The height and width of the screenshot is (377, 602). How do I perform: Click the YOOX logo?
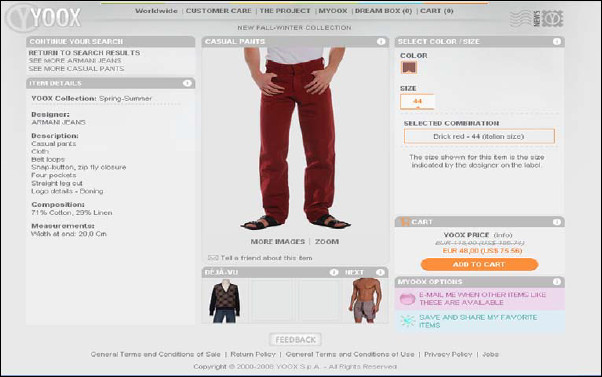44,18
